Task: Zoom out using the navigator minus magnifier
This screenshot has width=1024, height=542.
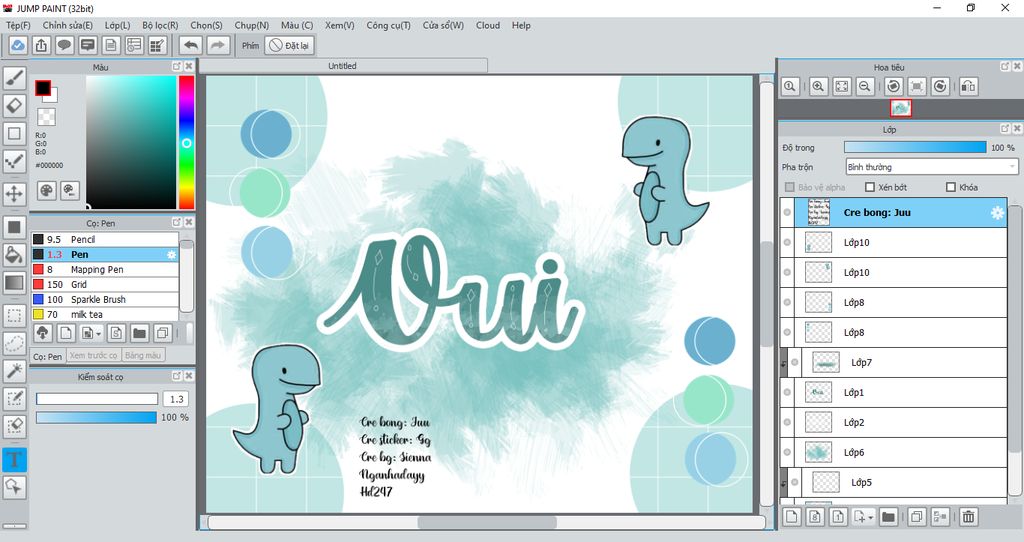Action: [865, 86]
